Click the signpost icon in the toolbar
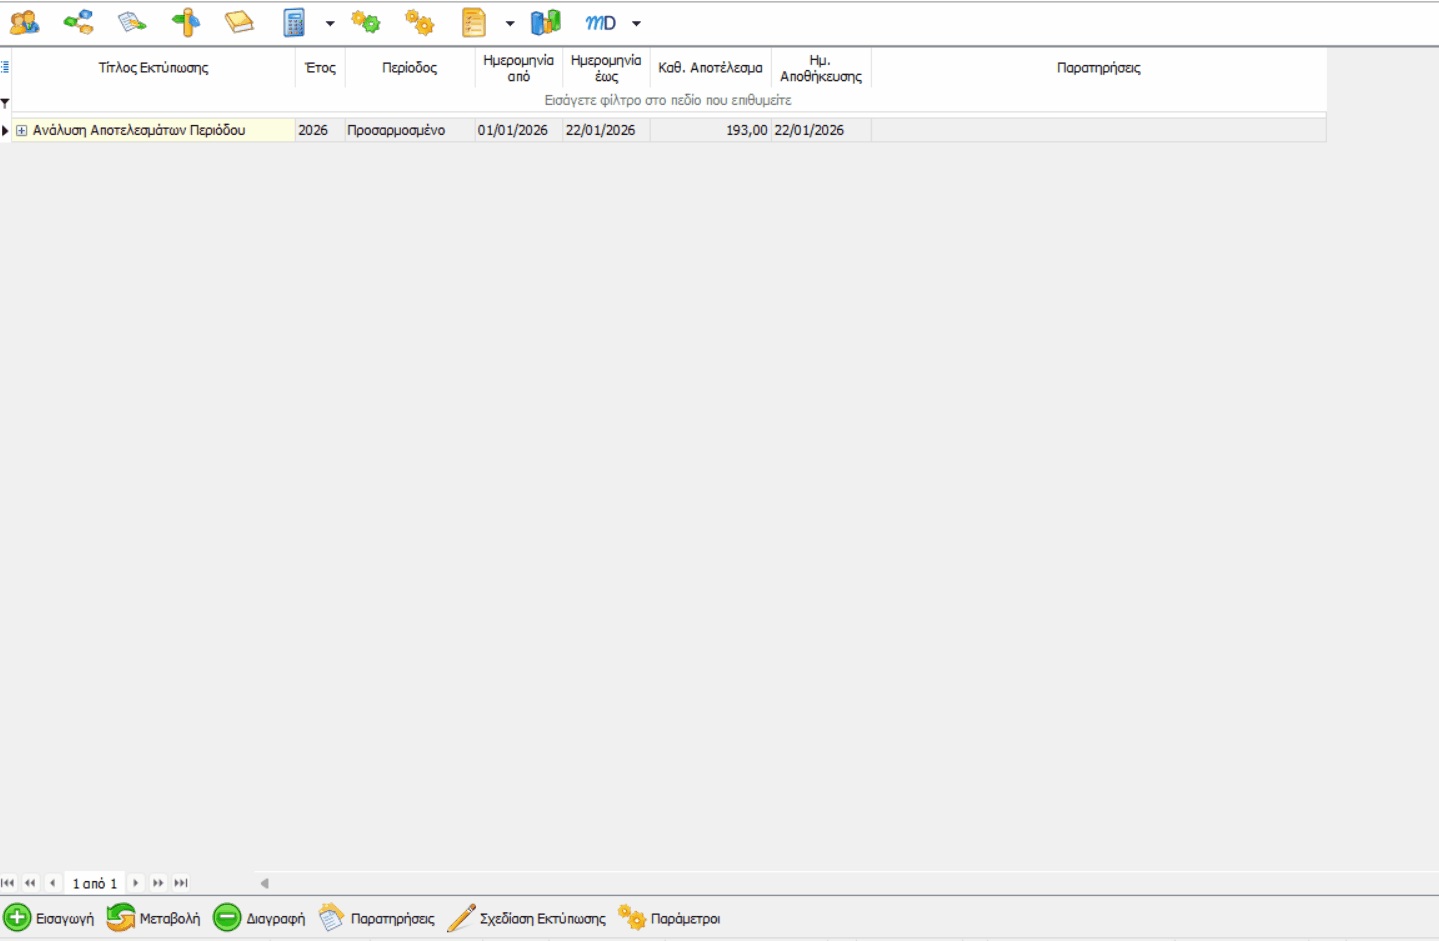 click(x=186, y=22)
